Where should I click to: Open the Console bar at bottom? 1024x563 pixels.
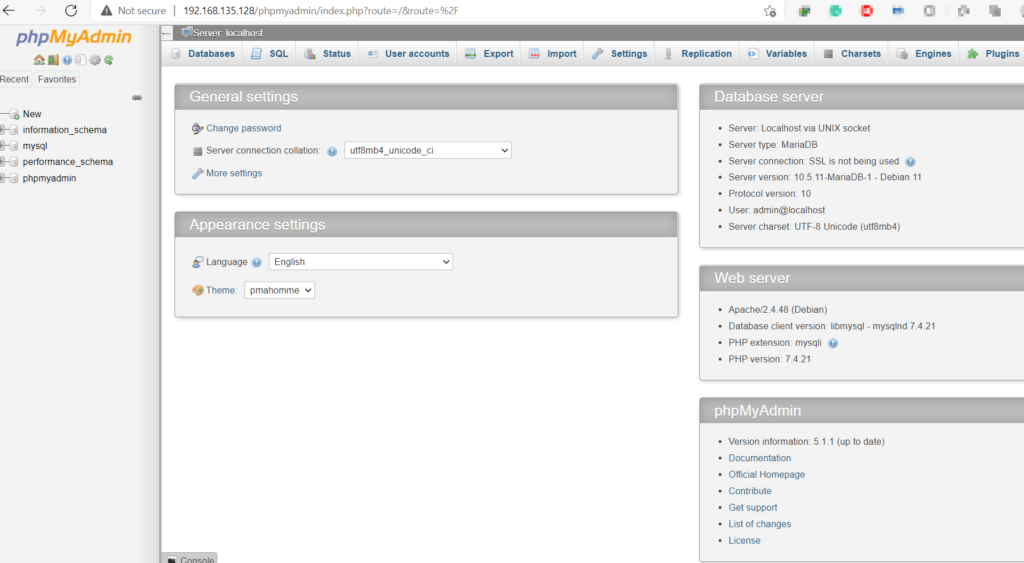(190, 558)
